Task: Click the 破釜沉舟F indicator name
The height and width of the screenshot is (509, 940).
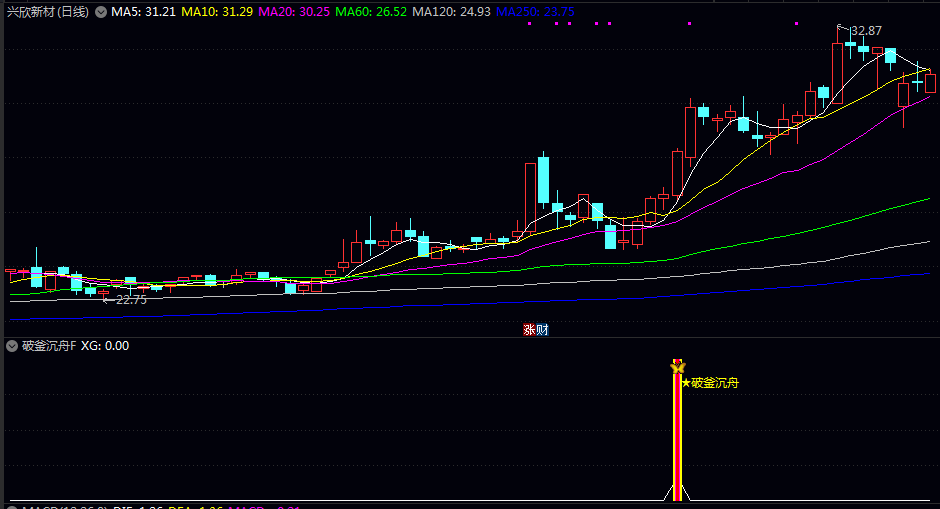Action: coord(49,346)
